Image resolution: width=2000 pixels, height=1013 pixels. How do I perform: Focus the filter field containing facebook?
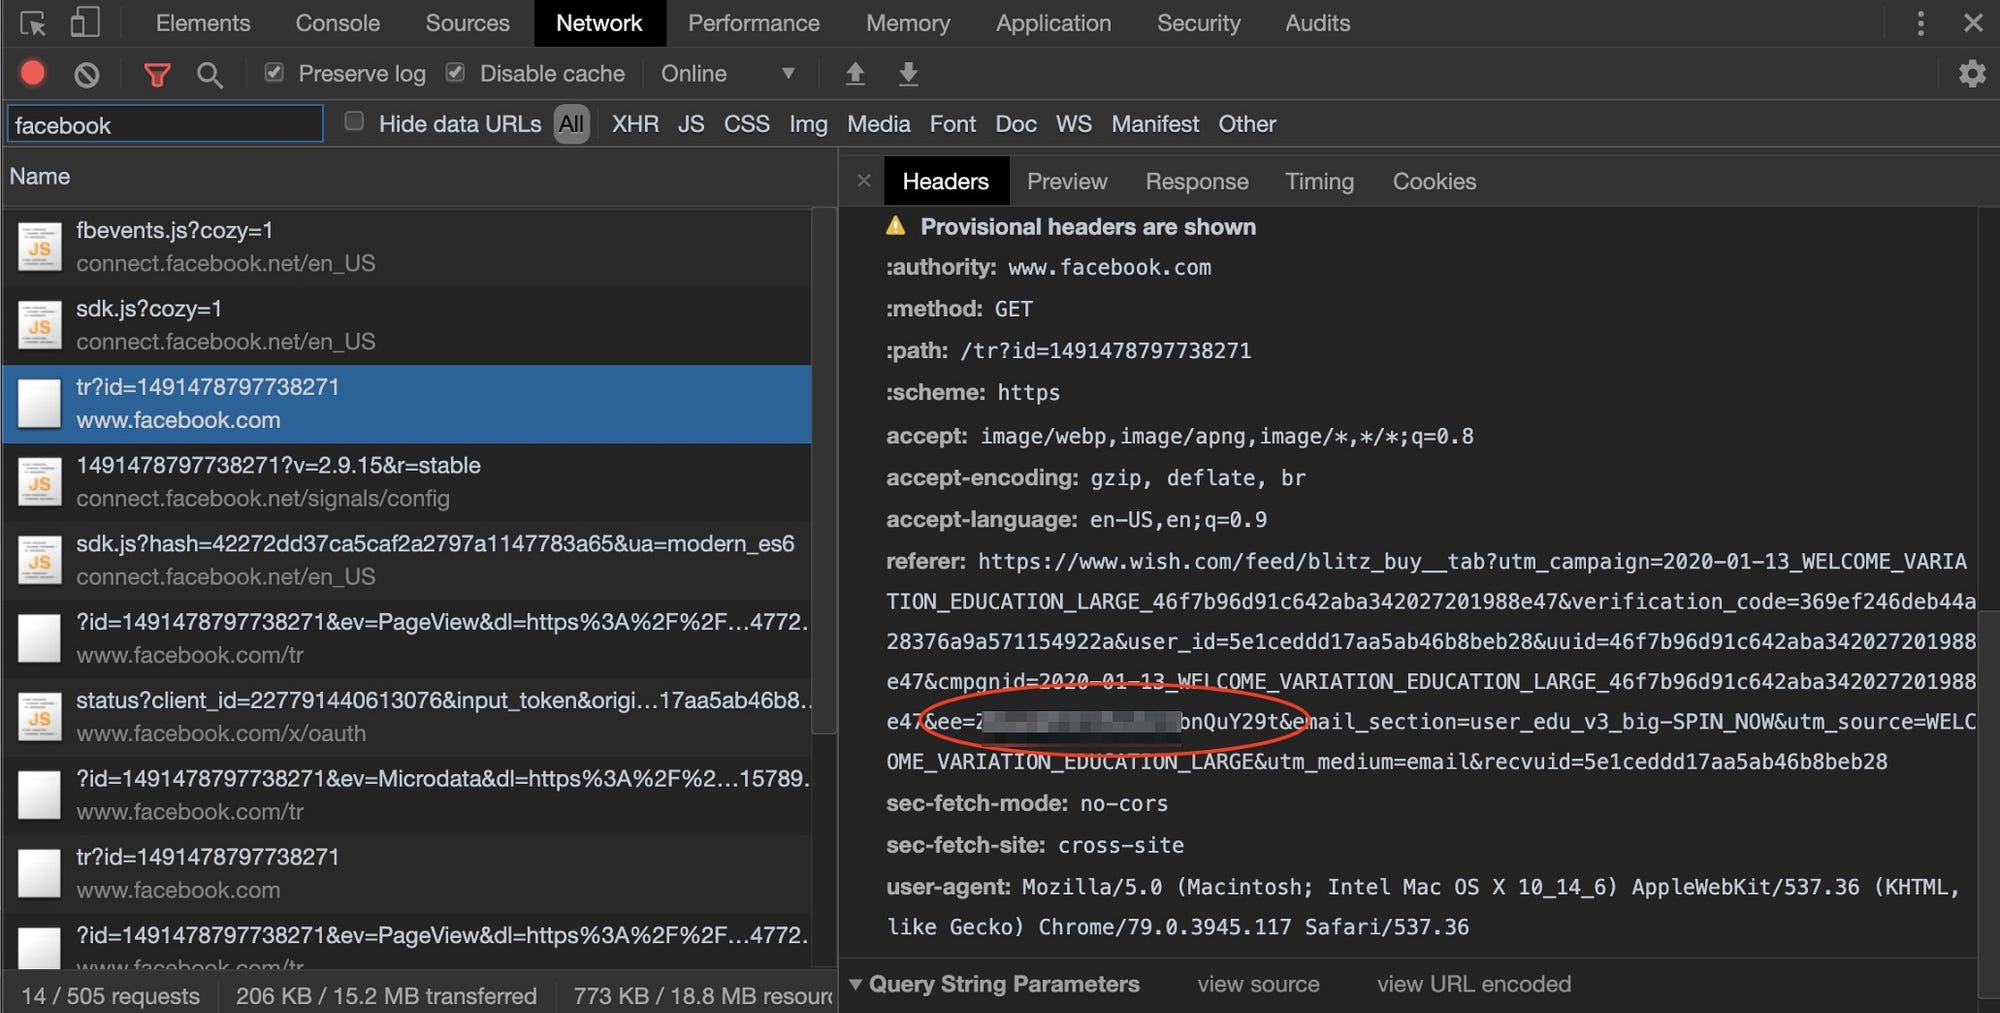tap(165, 124)
